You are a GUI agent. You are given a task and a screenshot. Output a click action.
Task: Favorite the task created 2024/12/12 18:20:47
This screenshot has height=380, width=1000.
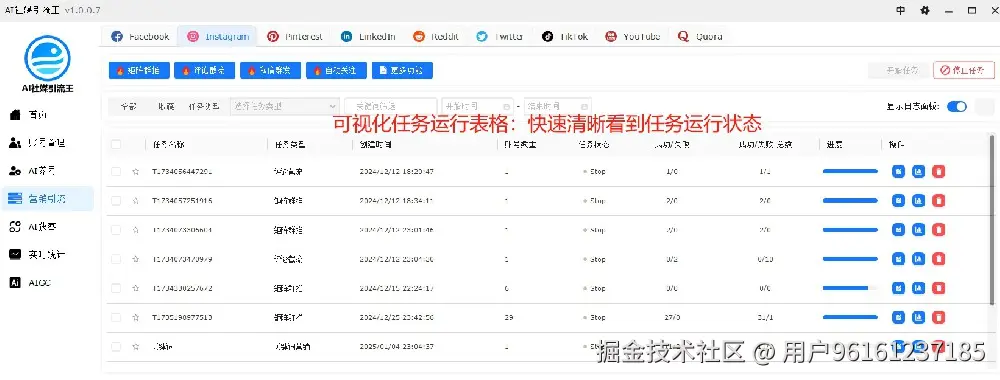[x=135, y=172]
